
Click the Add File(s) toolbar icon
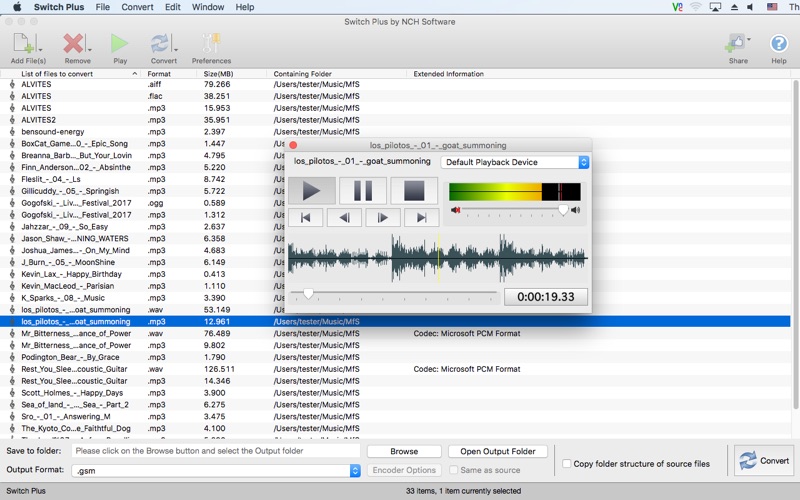tap(24, 44)
